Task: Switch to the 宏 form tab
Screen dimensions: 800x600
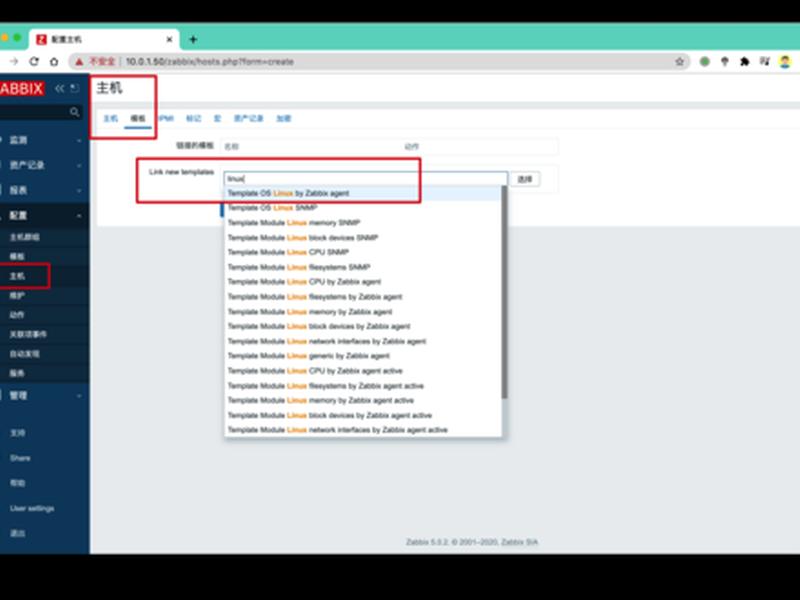Action: pyautogui.click(x=217, y=118)
